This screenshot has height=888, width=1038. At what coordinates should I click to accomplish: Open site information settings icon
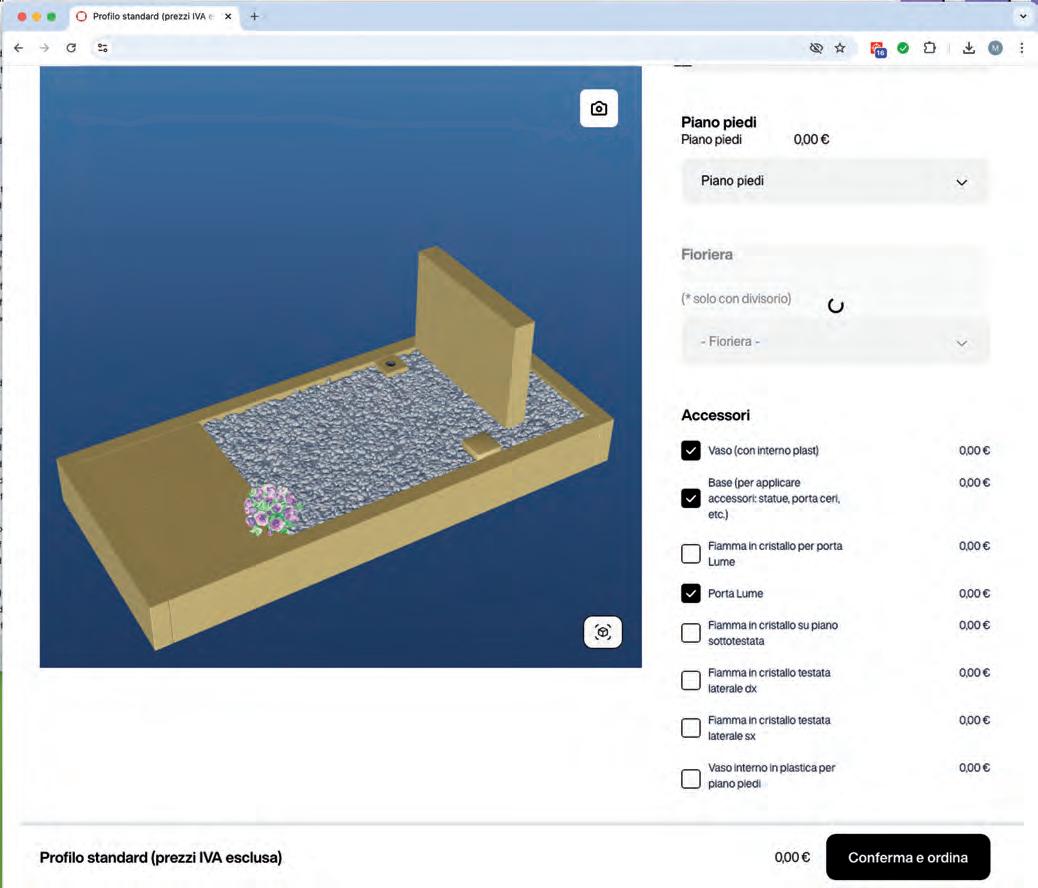coord(103,48)
